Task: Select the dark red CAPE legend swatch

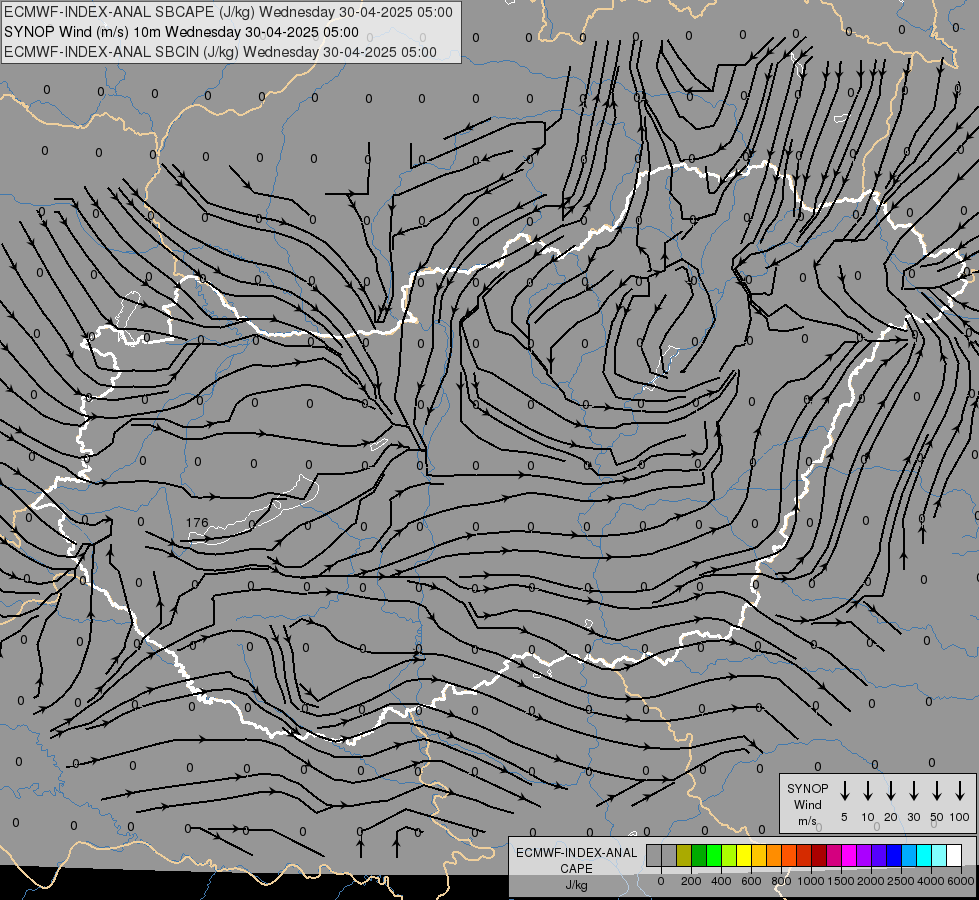Action: coord(819,855)
